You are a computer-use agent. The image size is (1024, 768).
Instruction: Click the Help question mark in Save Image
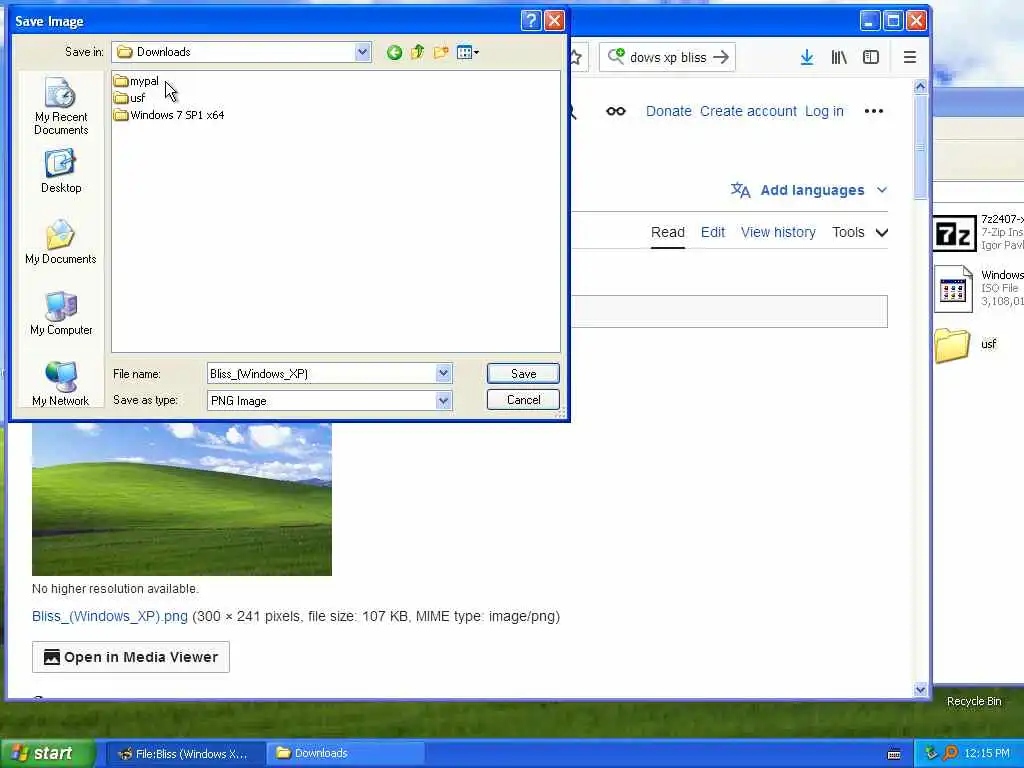(531, 21)
